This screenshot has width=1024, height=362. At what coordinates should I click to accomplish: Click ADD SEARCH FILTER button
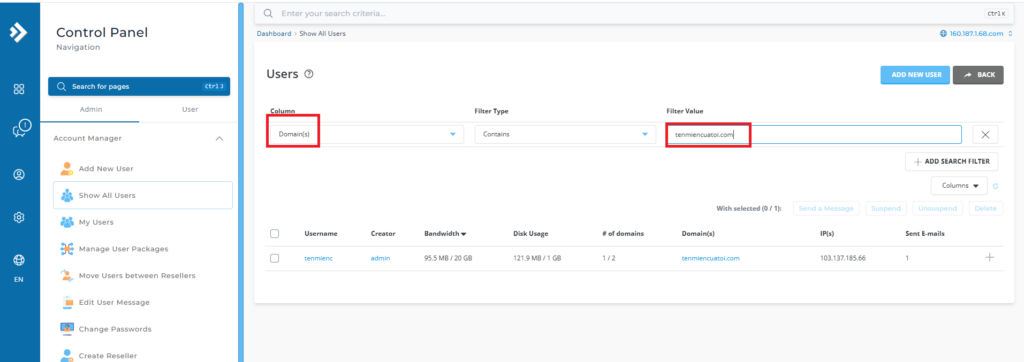952,161
